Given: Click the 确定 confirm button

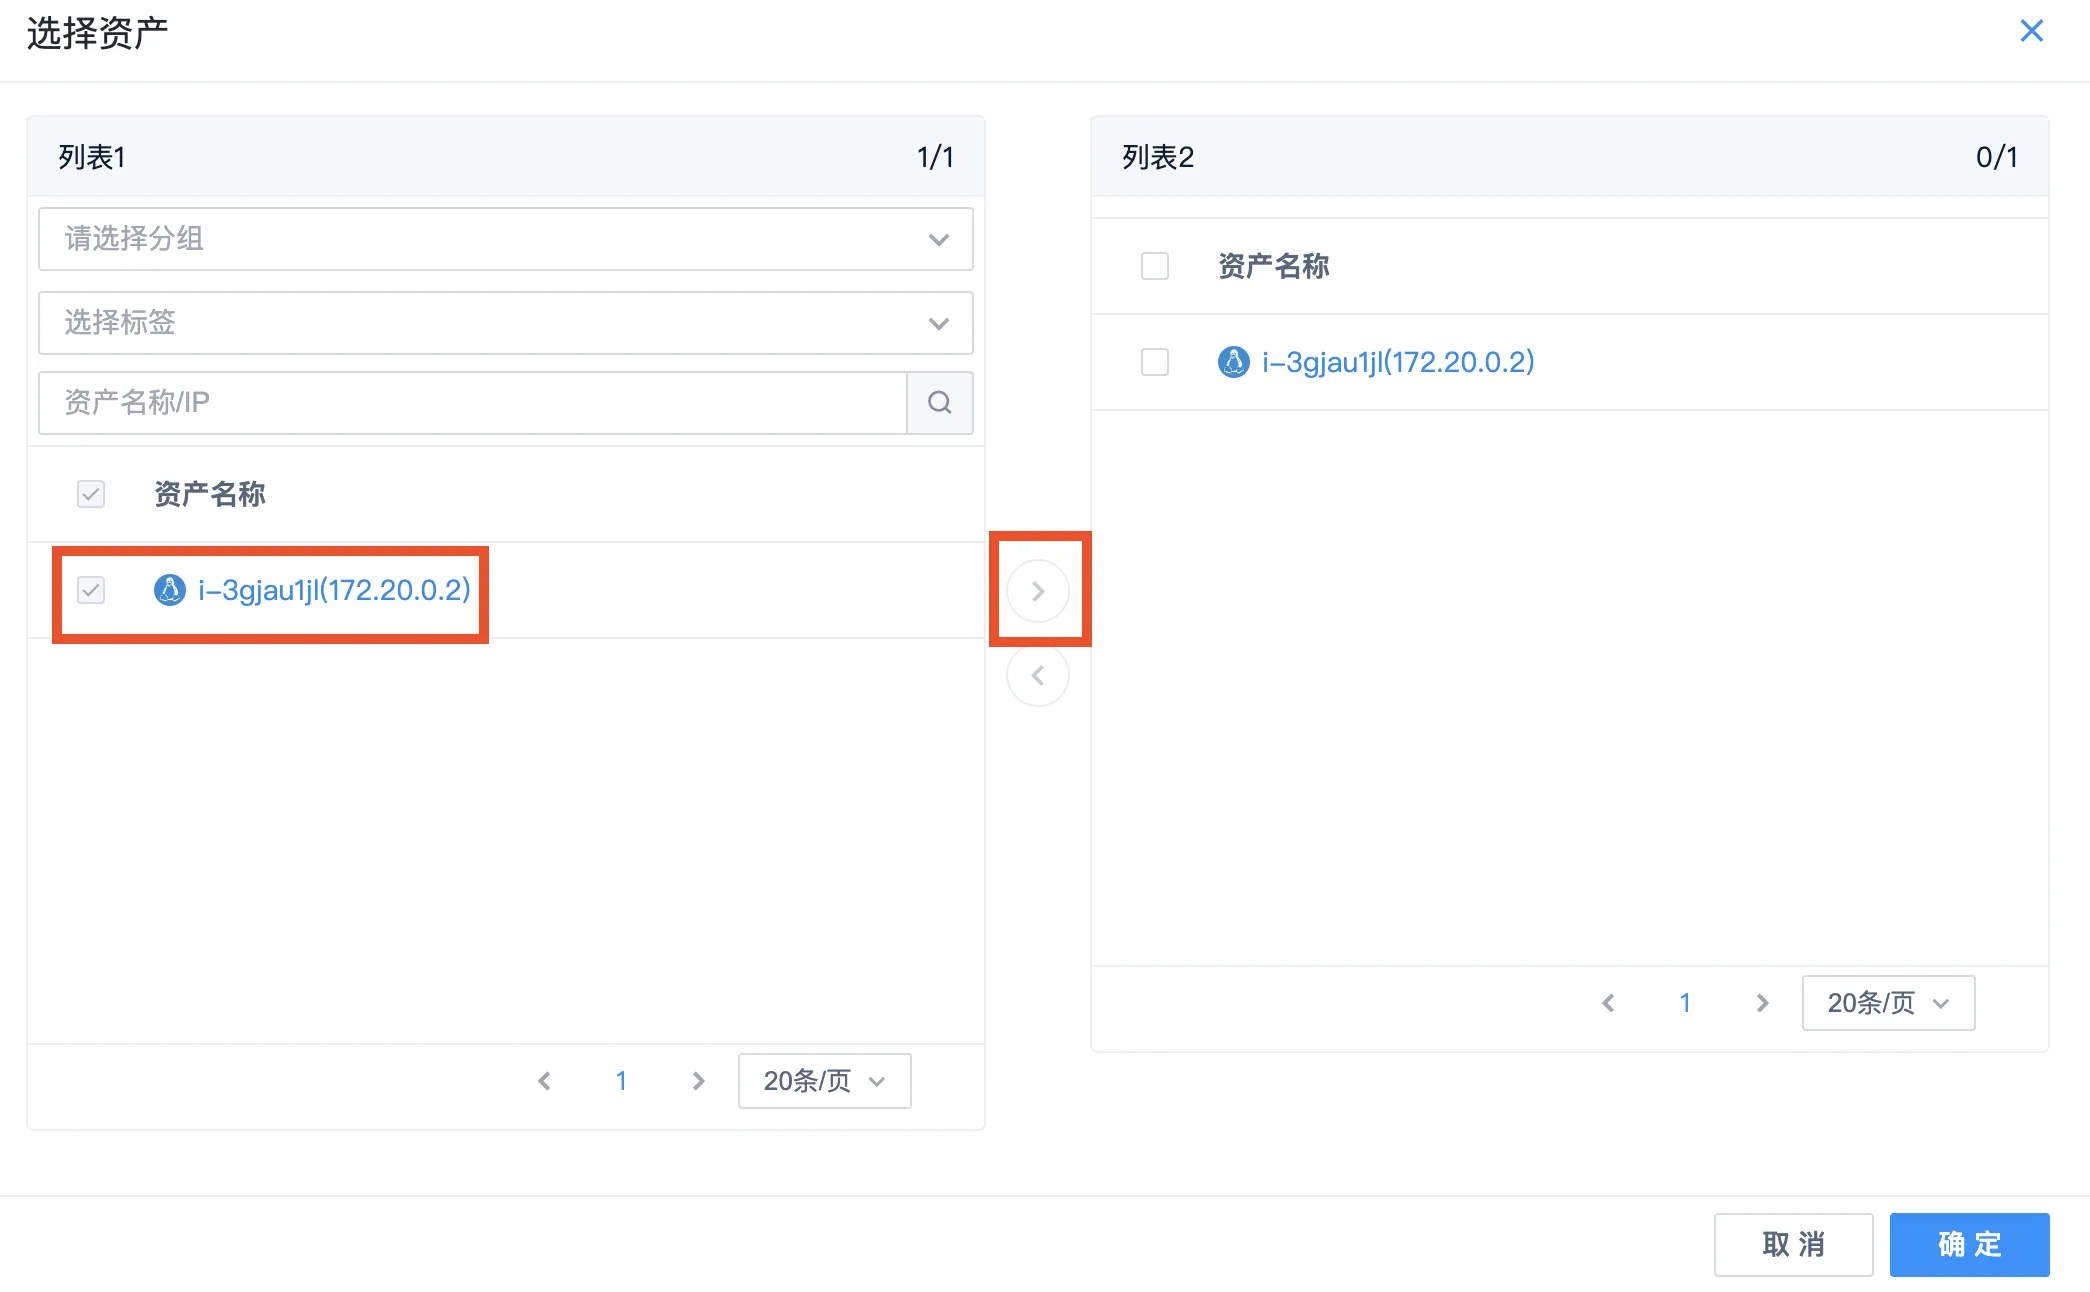Looking at the screenshot, I should pyautogui.click(x=1969, y=1244).
